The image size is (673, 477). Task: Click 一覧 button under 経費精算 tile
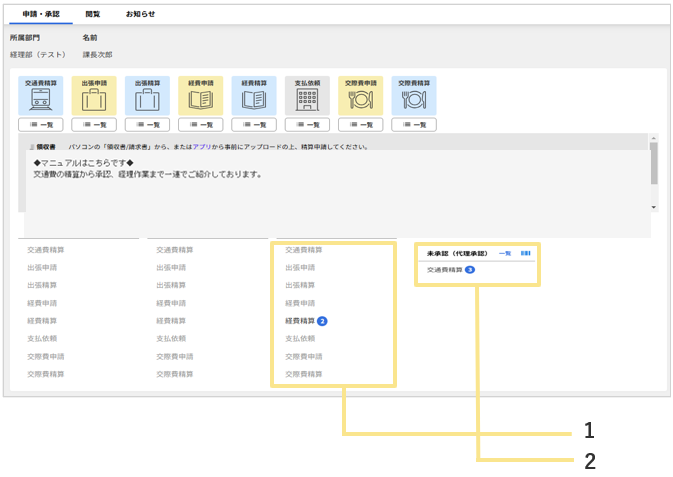[254, 125]
